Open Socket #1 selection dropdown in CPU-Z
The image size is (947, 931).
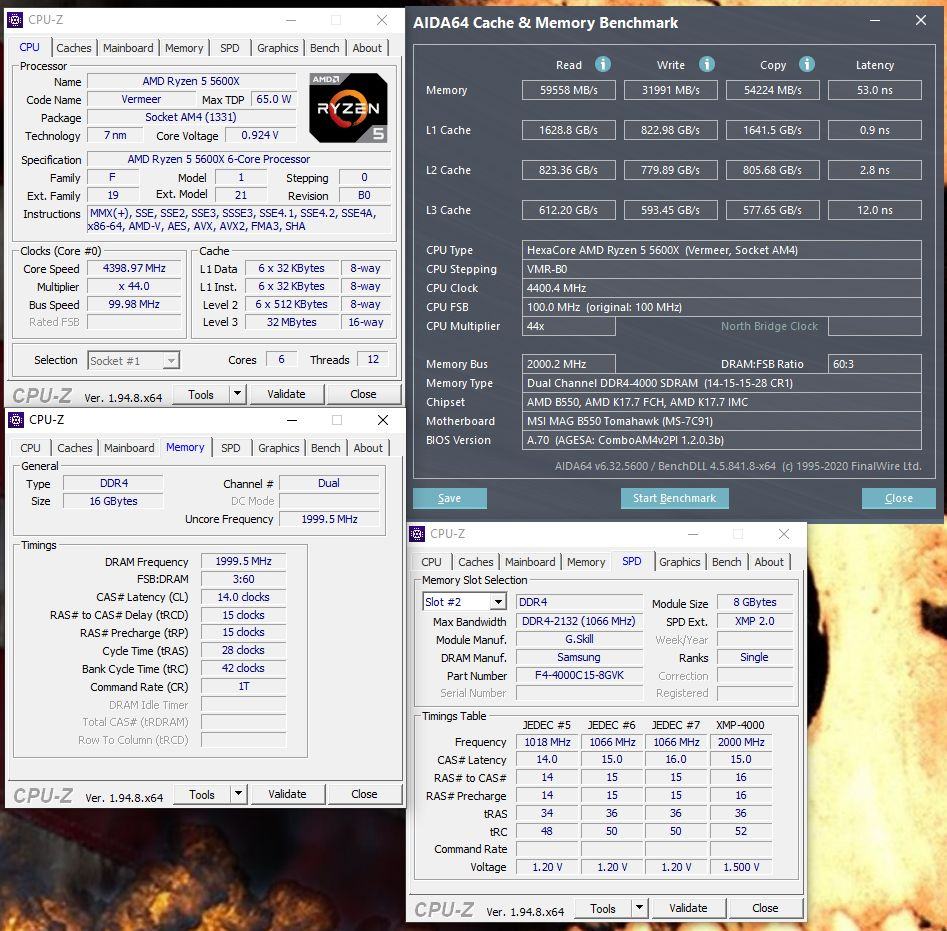click(172, 360)
